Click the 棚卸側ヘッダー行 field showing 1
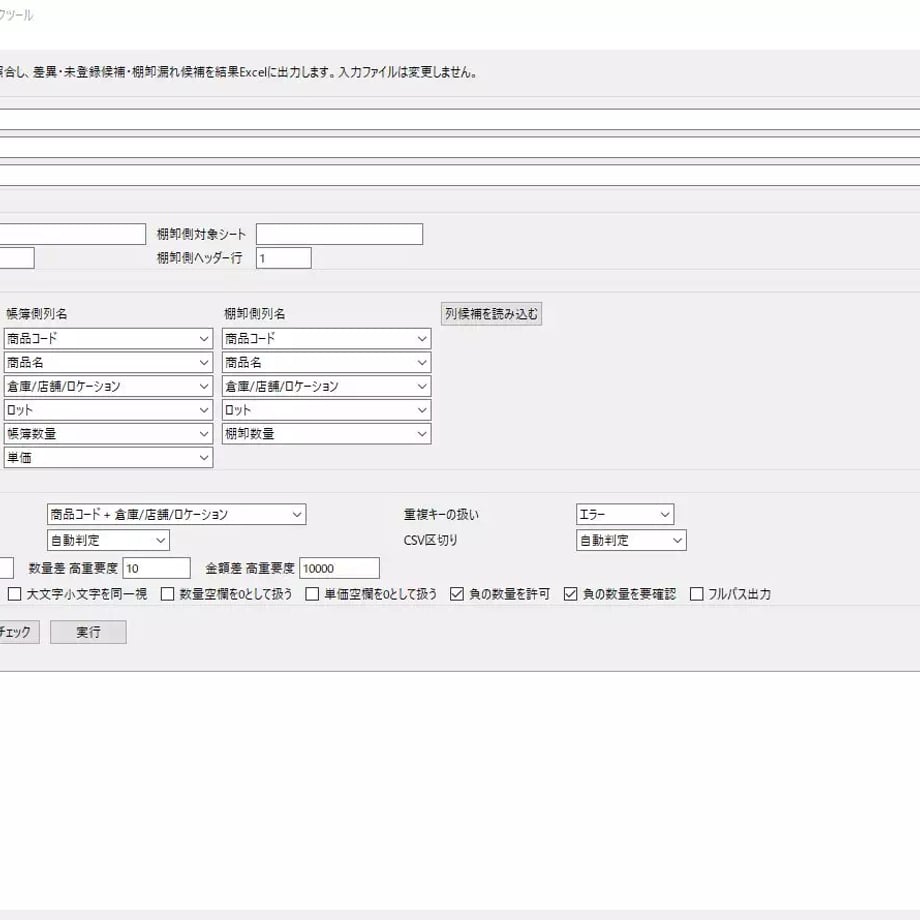 pyautogui.click(x=283, y=258)
